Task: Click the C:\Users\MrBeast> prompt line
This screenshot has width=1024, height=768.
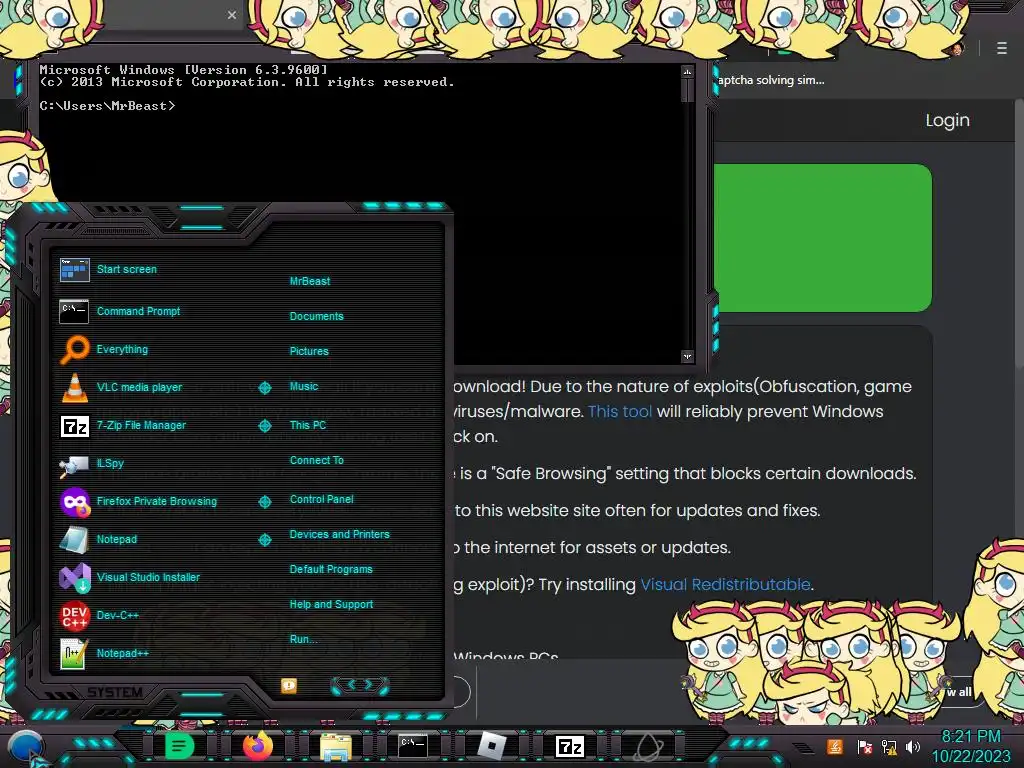Action: coord(108,106)
